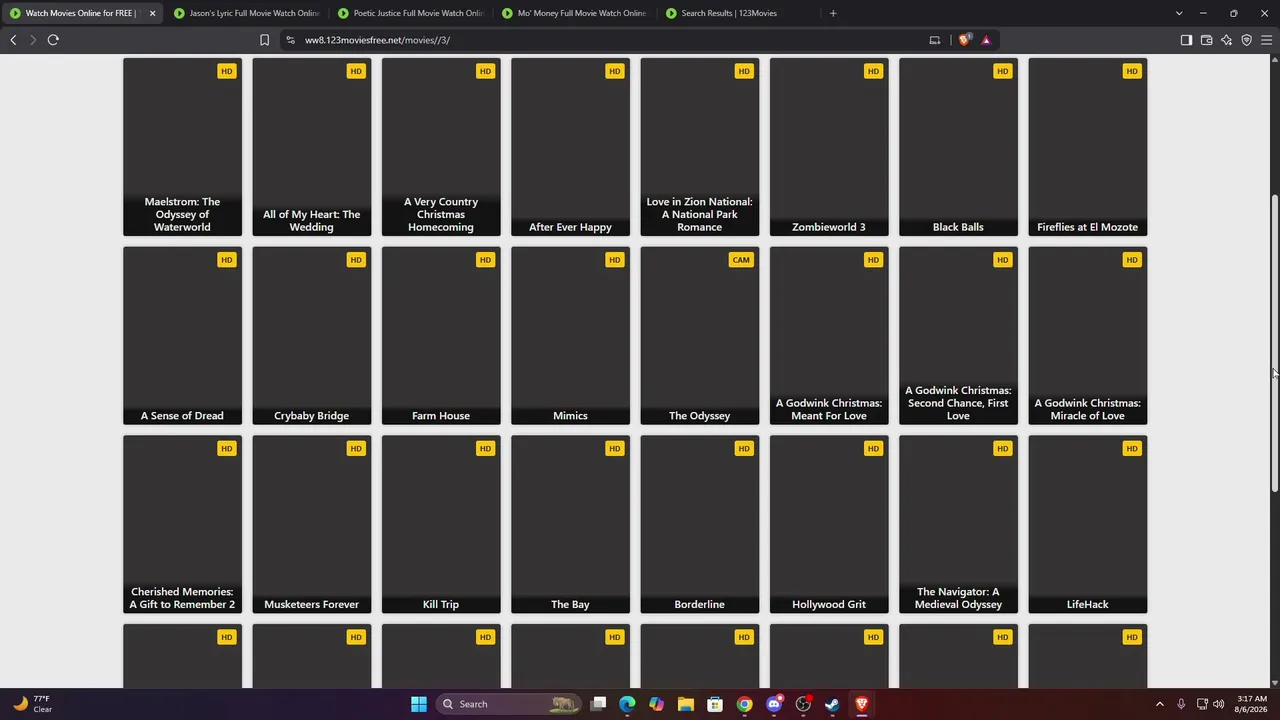Open A Sense of Dread movie
The height and width of the screenshot is (720, 1280).
click(182, 336)
